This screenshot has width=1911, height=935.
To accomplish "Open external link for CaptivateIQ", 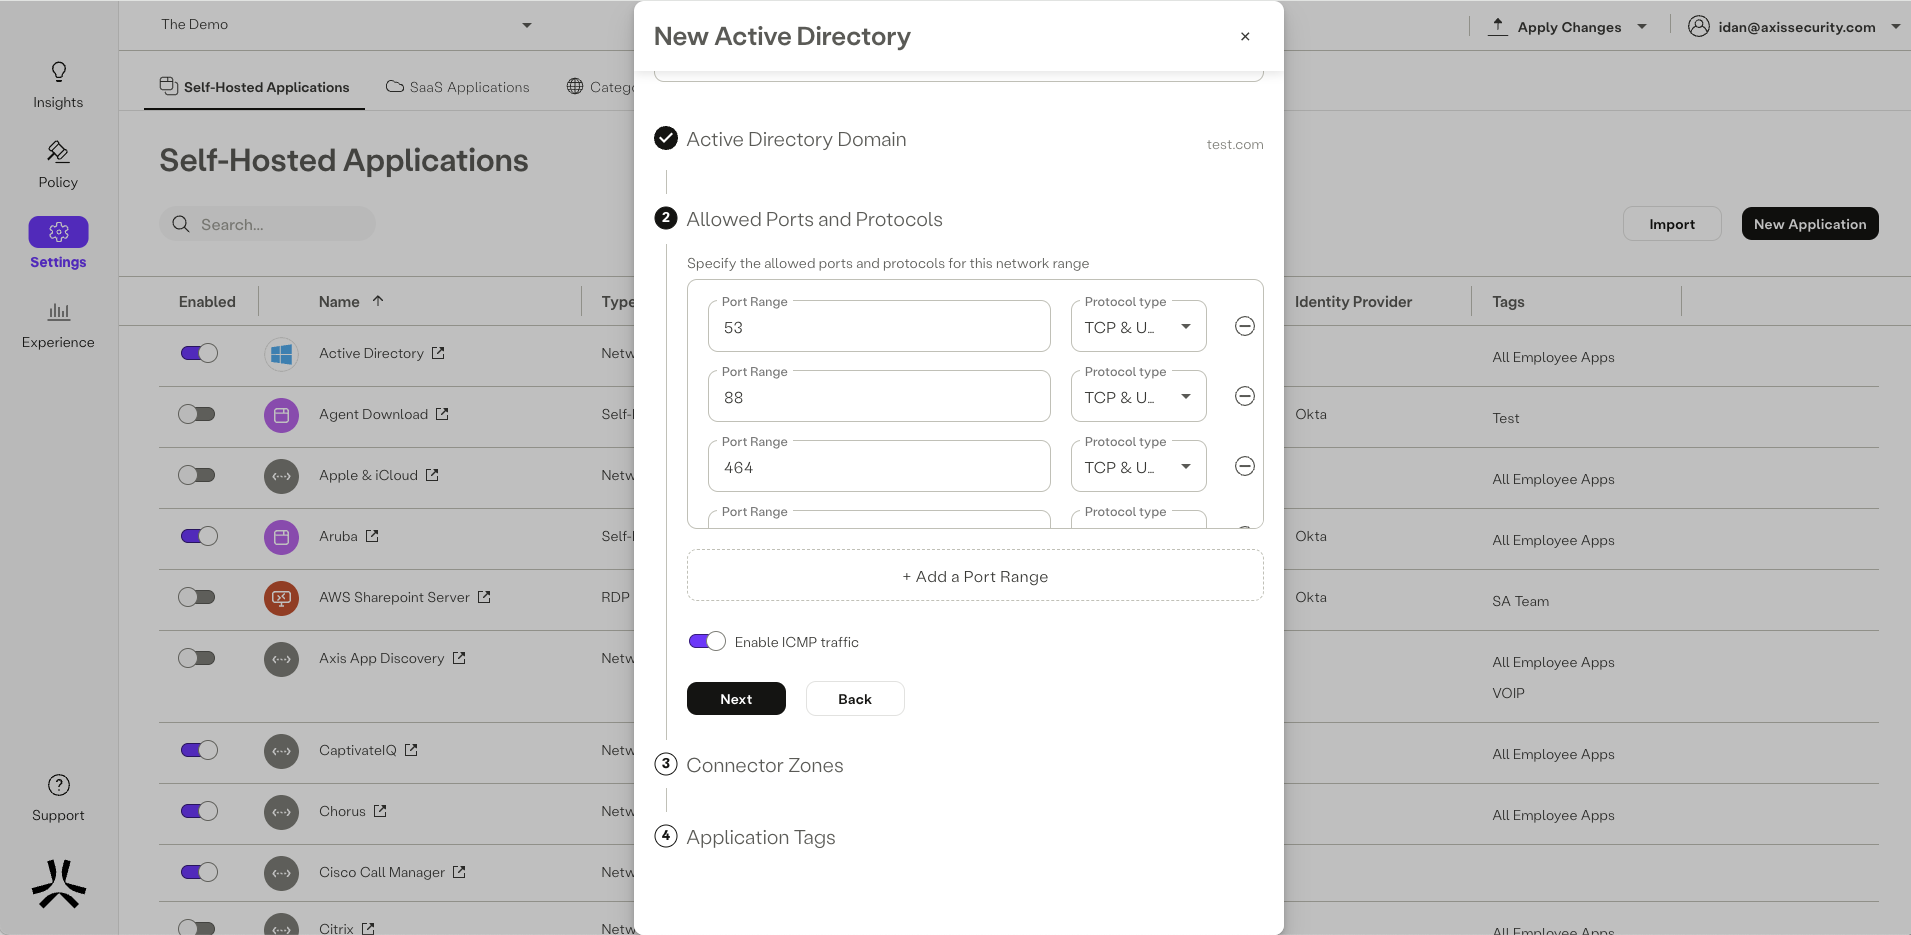I will 411,750.
